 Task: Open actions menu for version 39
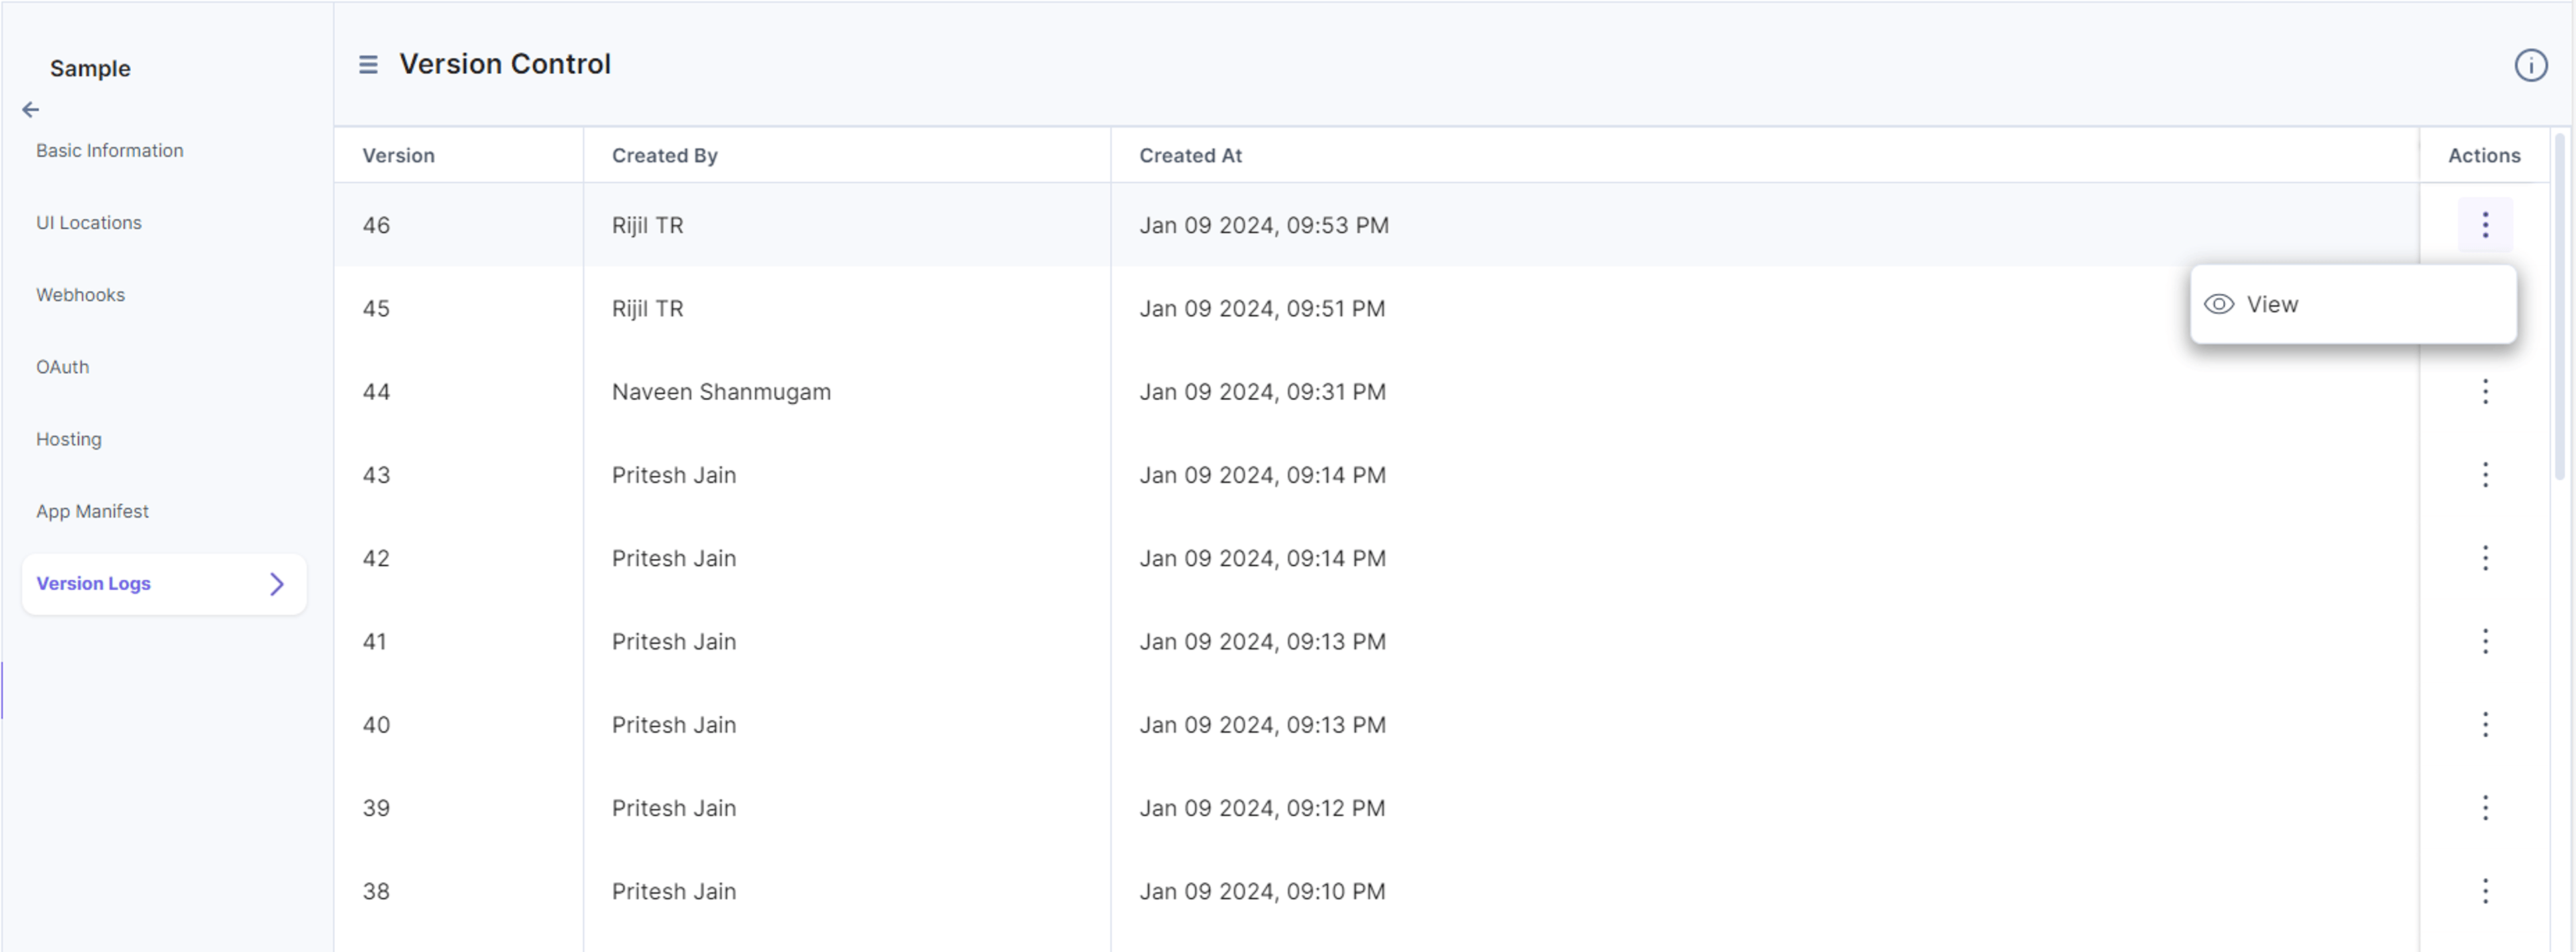[x=2485, y=808]
